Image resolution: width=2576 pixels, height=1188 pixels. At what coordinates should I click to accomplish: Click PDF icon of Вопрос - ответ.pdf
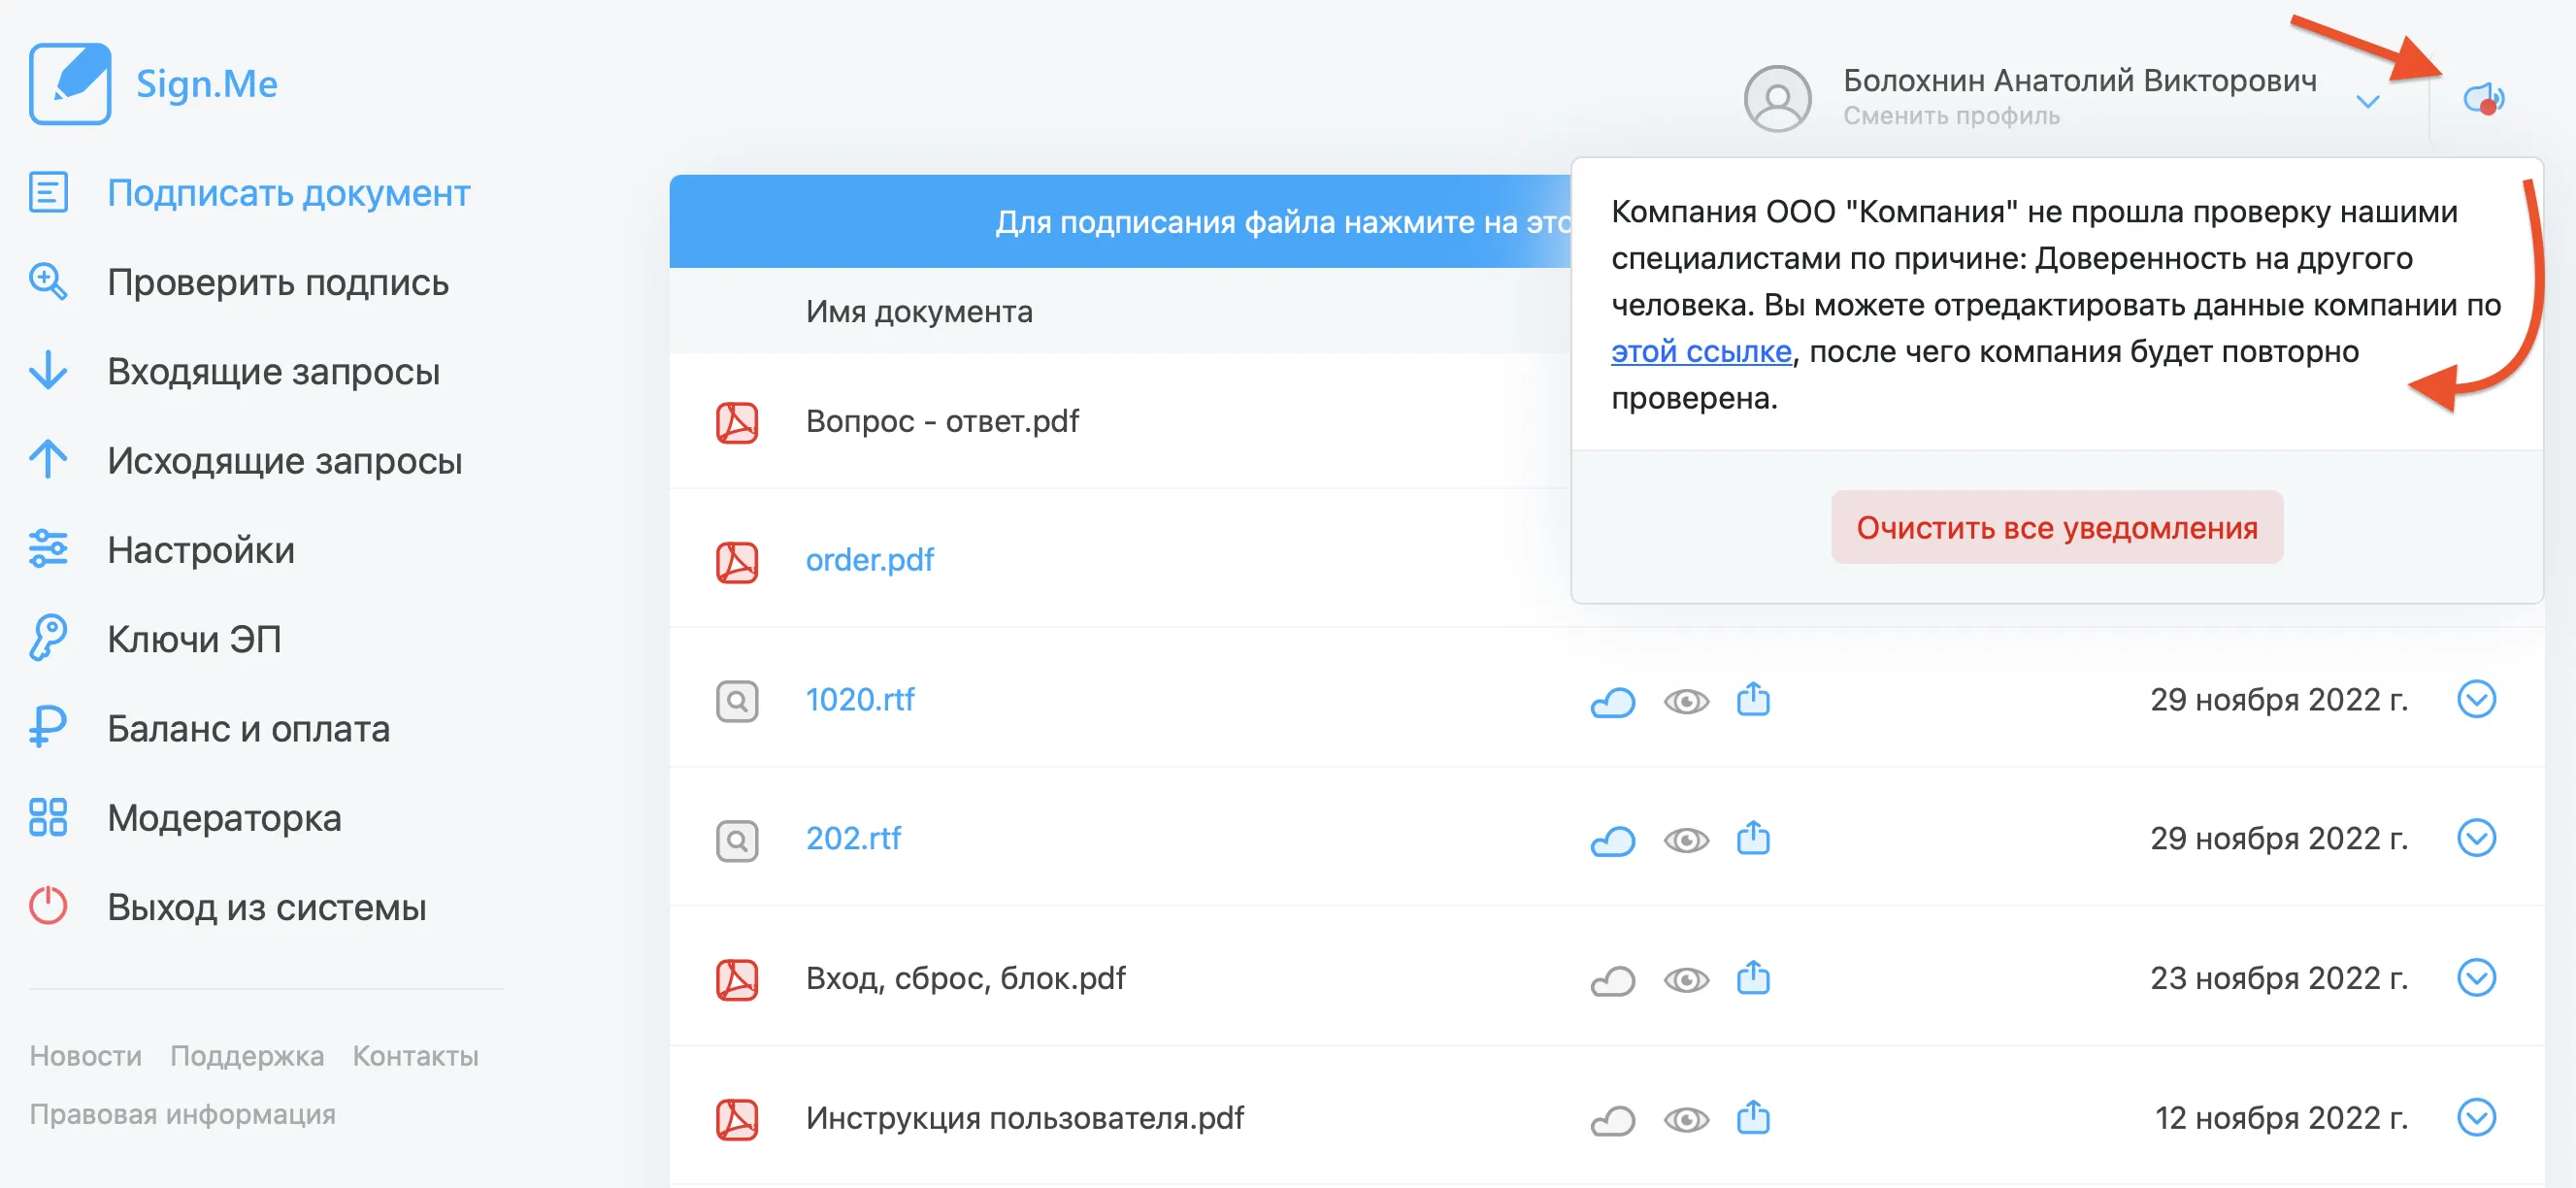736,422
